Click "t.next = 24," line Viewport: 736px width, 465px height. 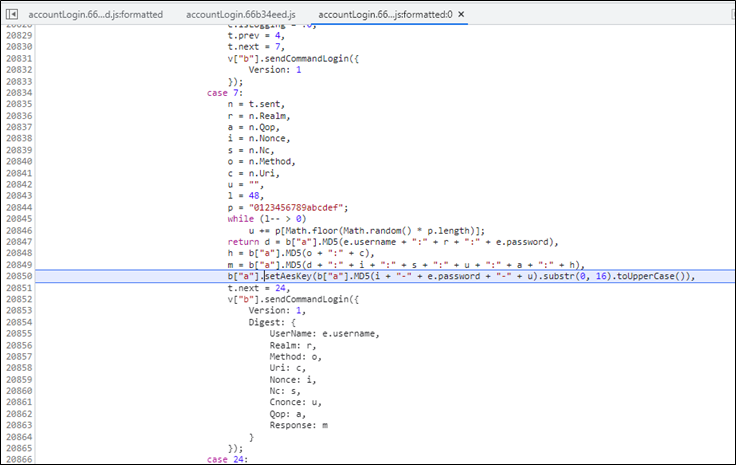[x=259, y=288]
